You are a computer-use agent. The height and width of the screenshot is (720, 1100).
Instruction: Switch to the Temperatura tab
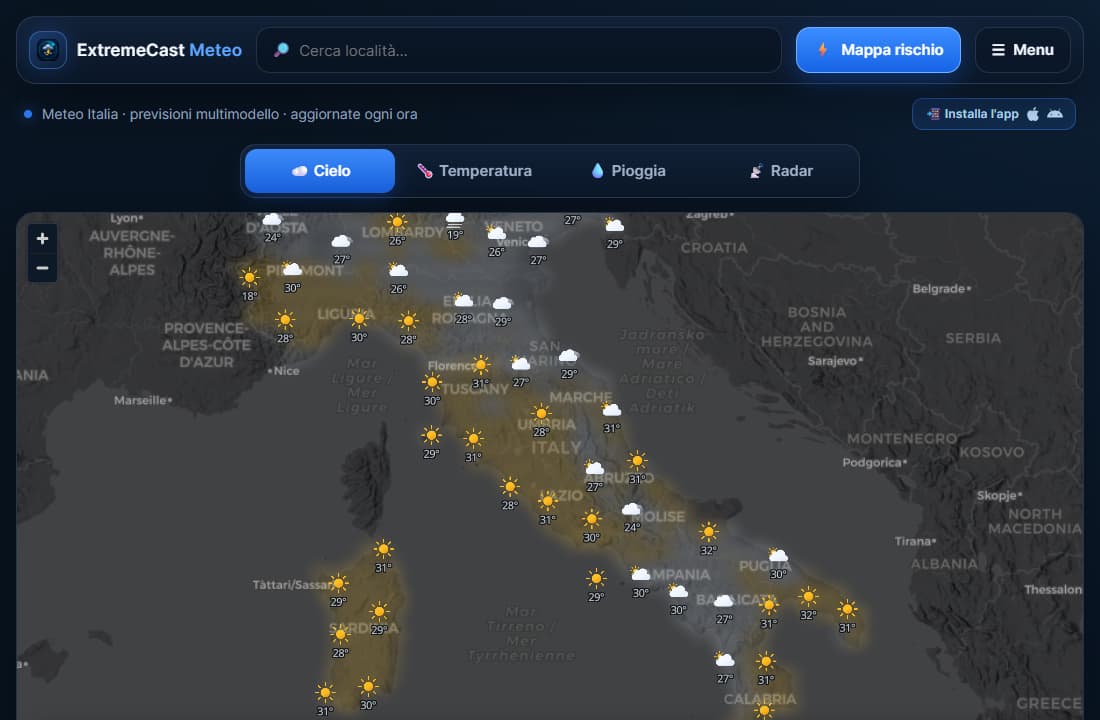[x=474, y=171]
